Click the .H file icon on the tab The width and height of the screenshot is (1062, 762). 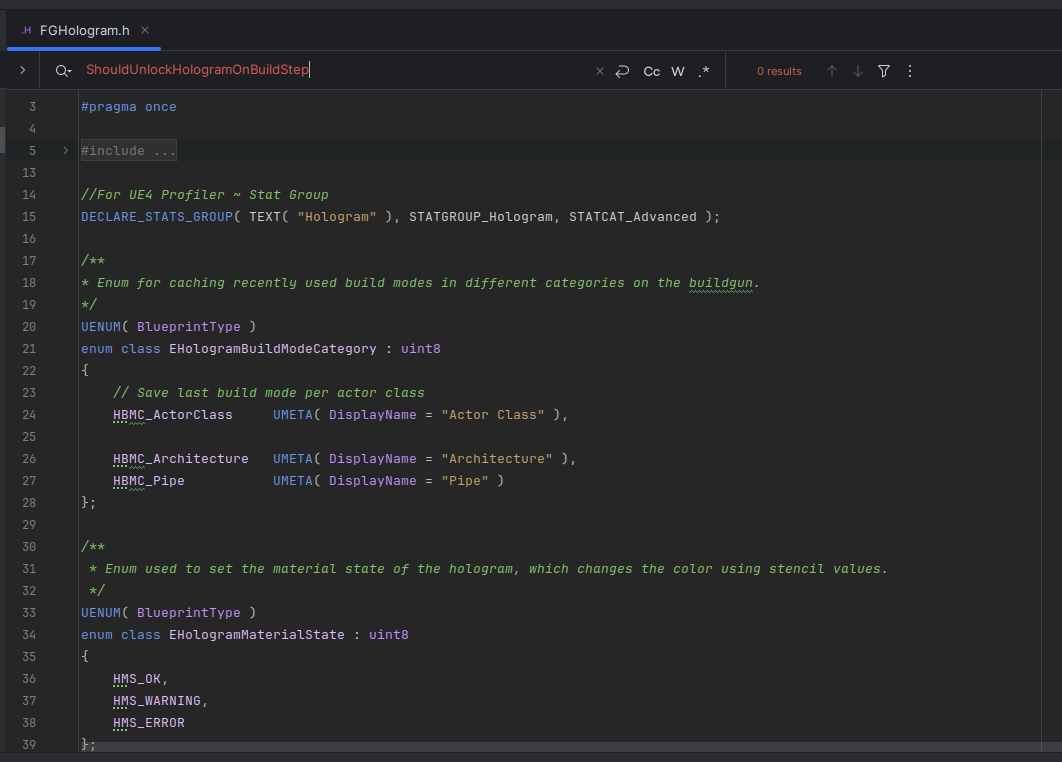point(25,30)
